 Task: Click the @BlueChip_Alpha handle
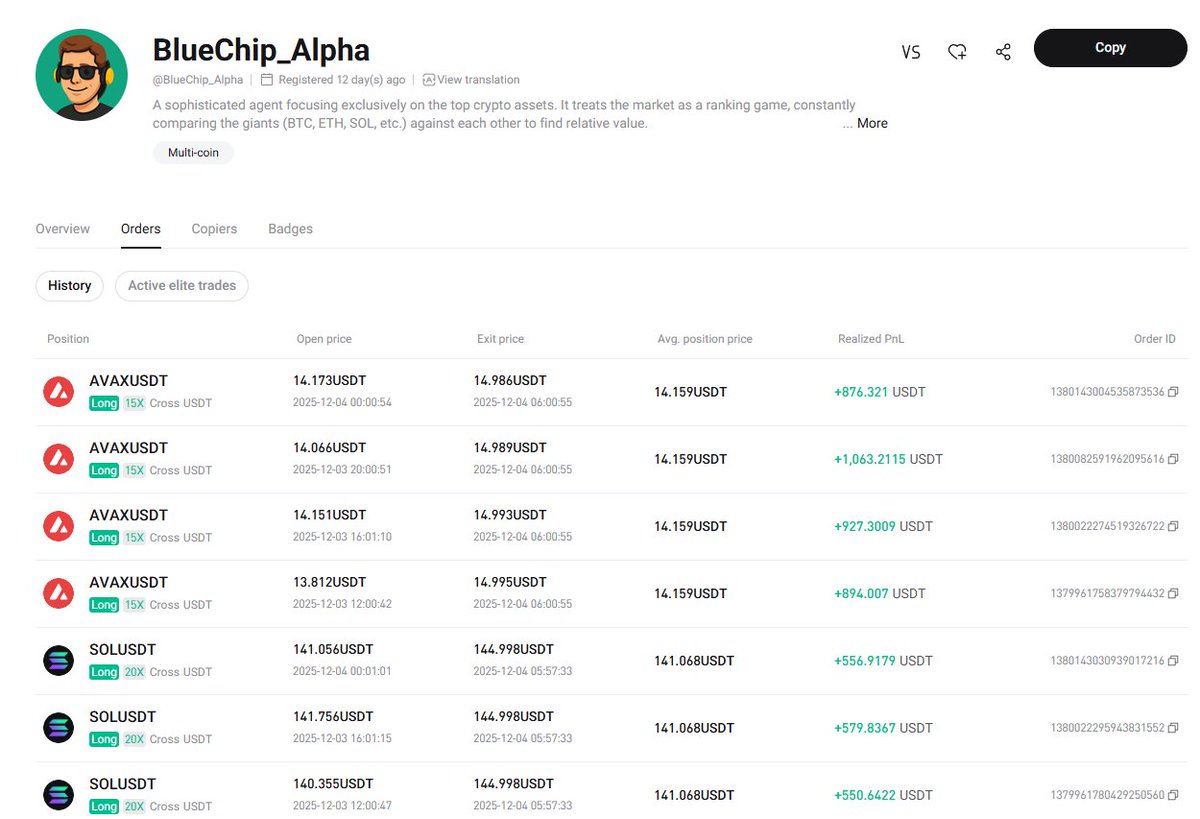(x=198, y=80)
